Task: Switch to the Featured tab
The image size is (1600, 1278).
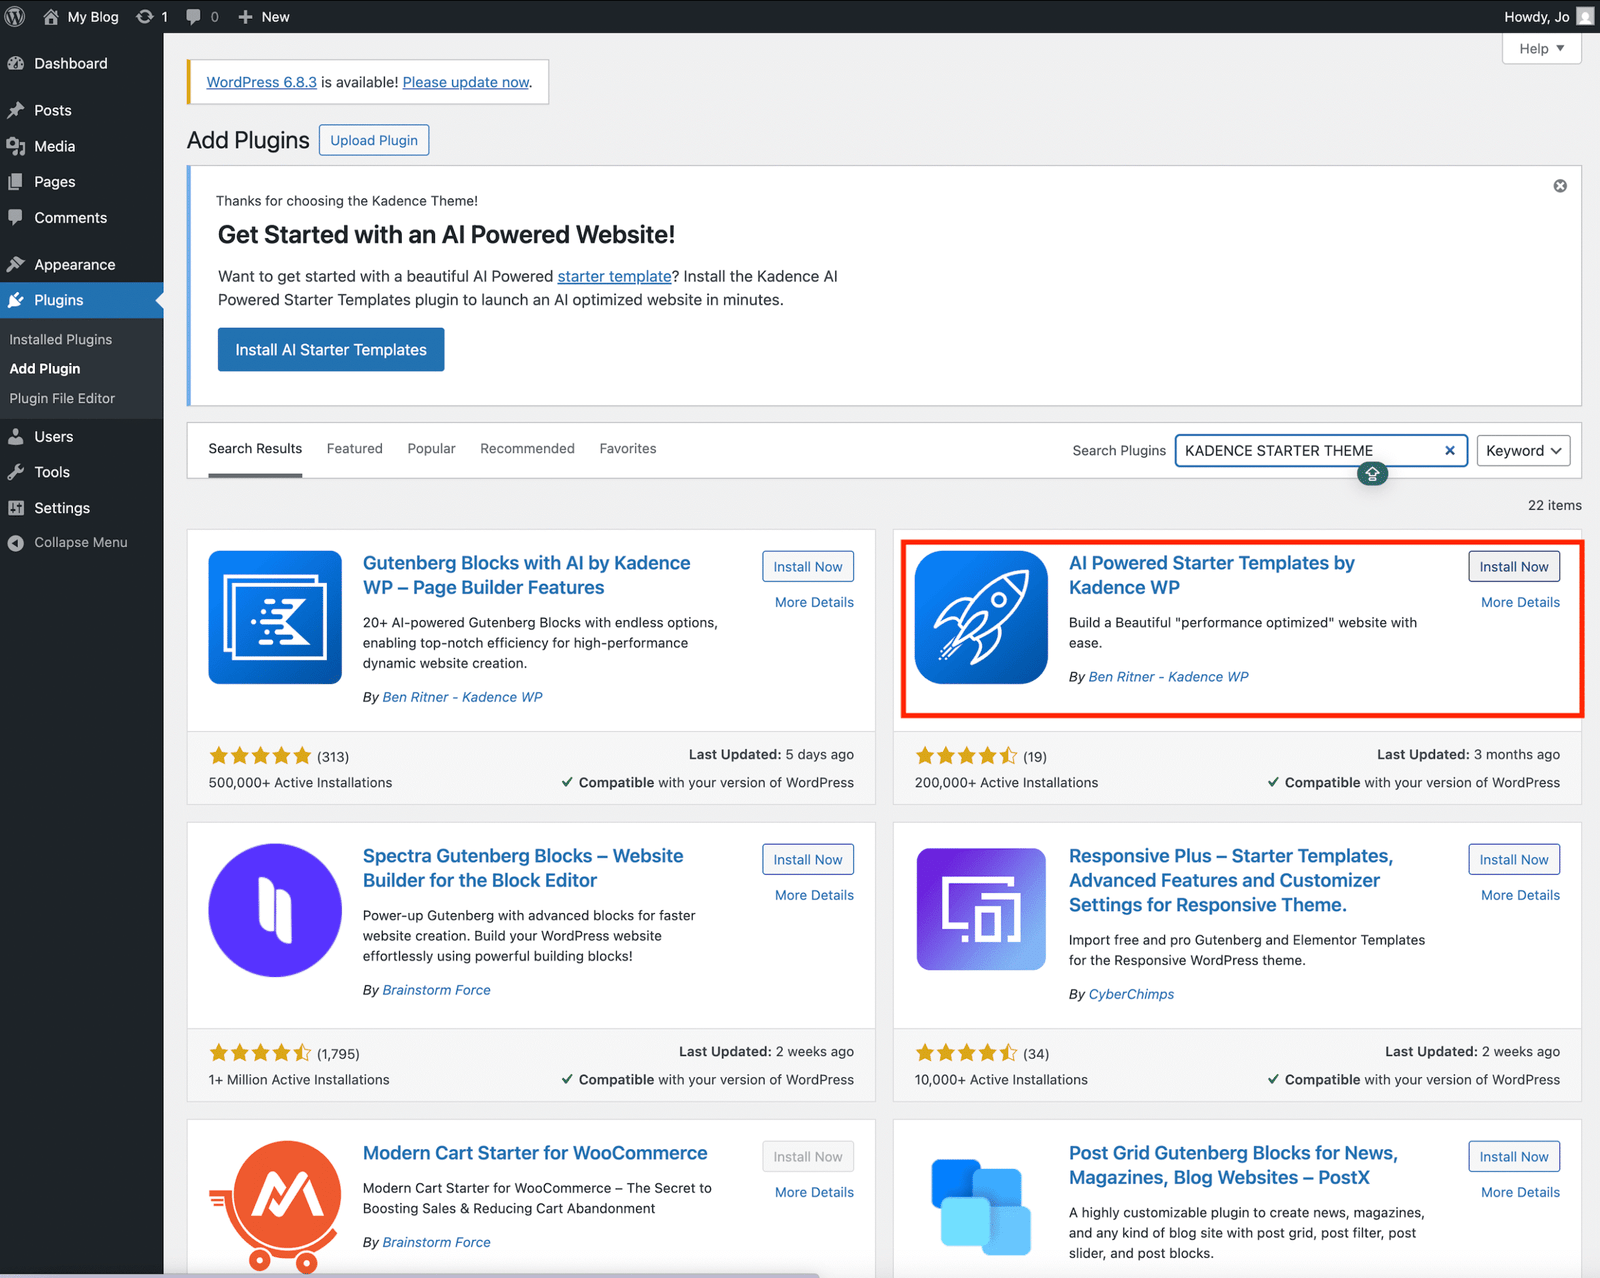Action: [354, 449]
